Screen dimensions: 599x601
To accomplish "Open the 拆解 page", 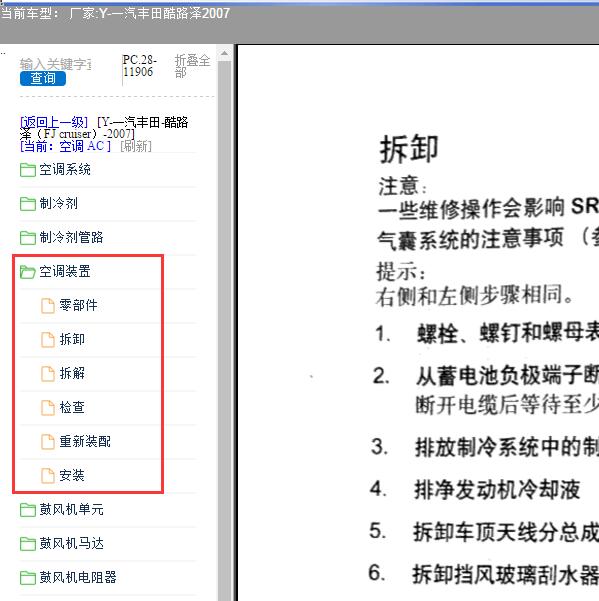I will 72,373.
